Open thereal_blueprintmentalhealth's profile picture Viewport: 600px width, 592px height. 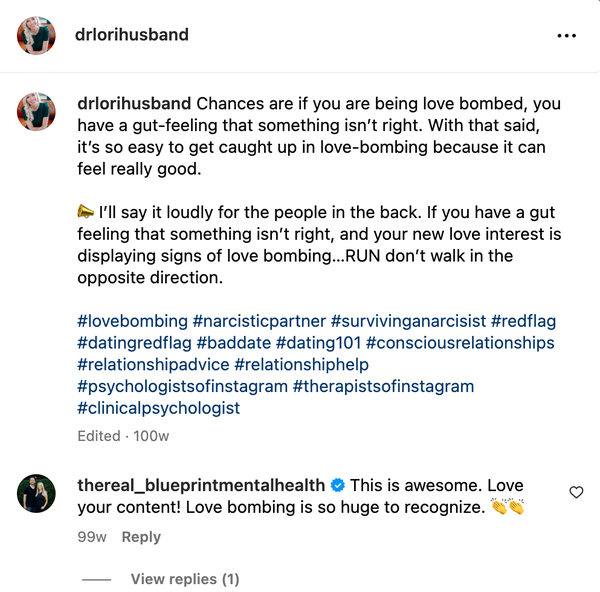[35, 493]
